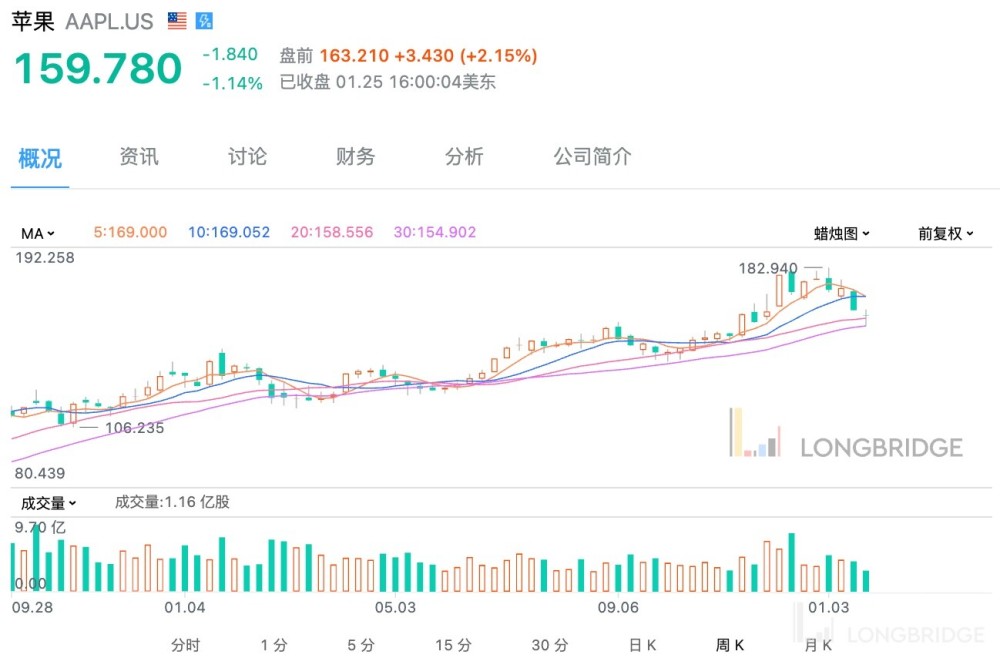Go to the 公司简介 tab
This screenshot has height=658, width=1000.
point(593,157)
